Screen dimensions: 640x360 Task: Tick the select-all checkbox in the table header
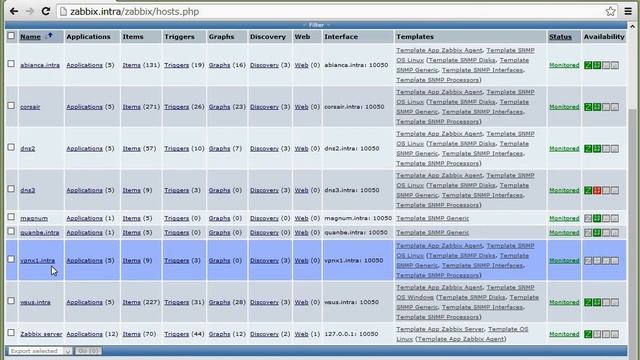(x=11, y=36)
